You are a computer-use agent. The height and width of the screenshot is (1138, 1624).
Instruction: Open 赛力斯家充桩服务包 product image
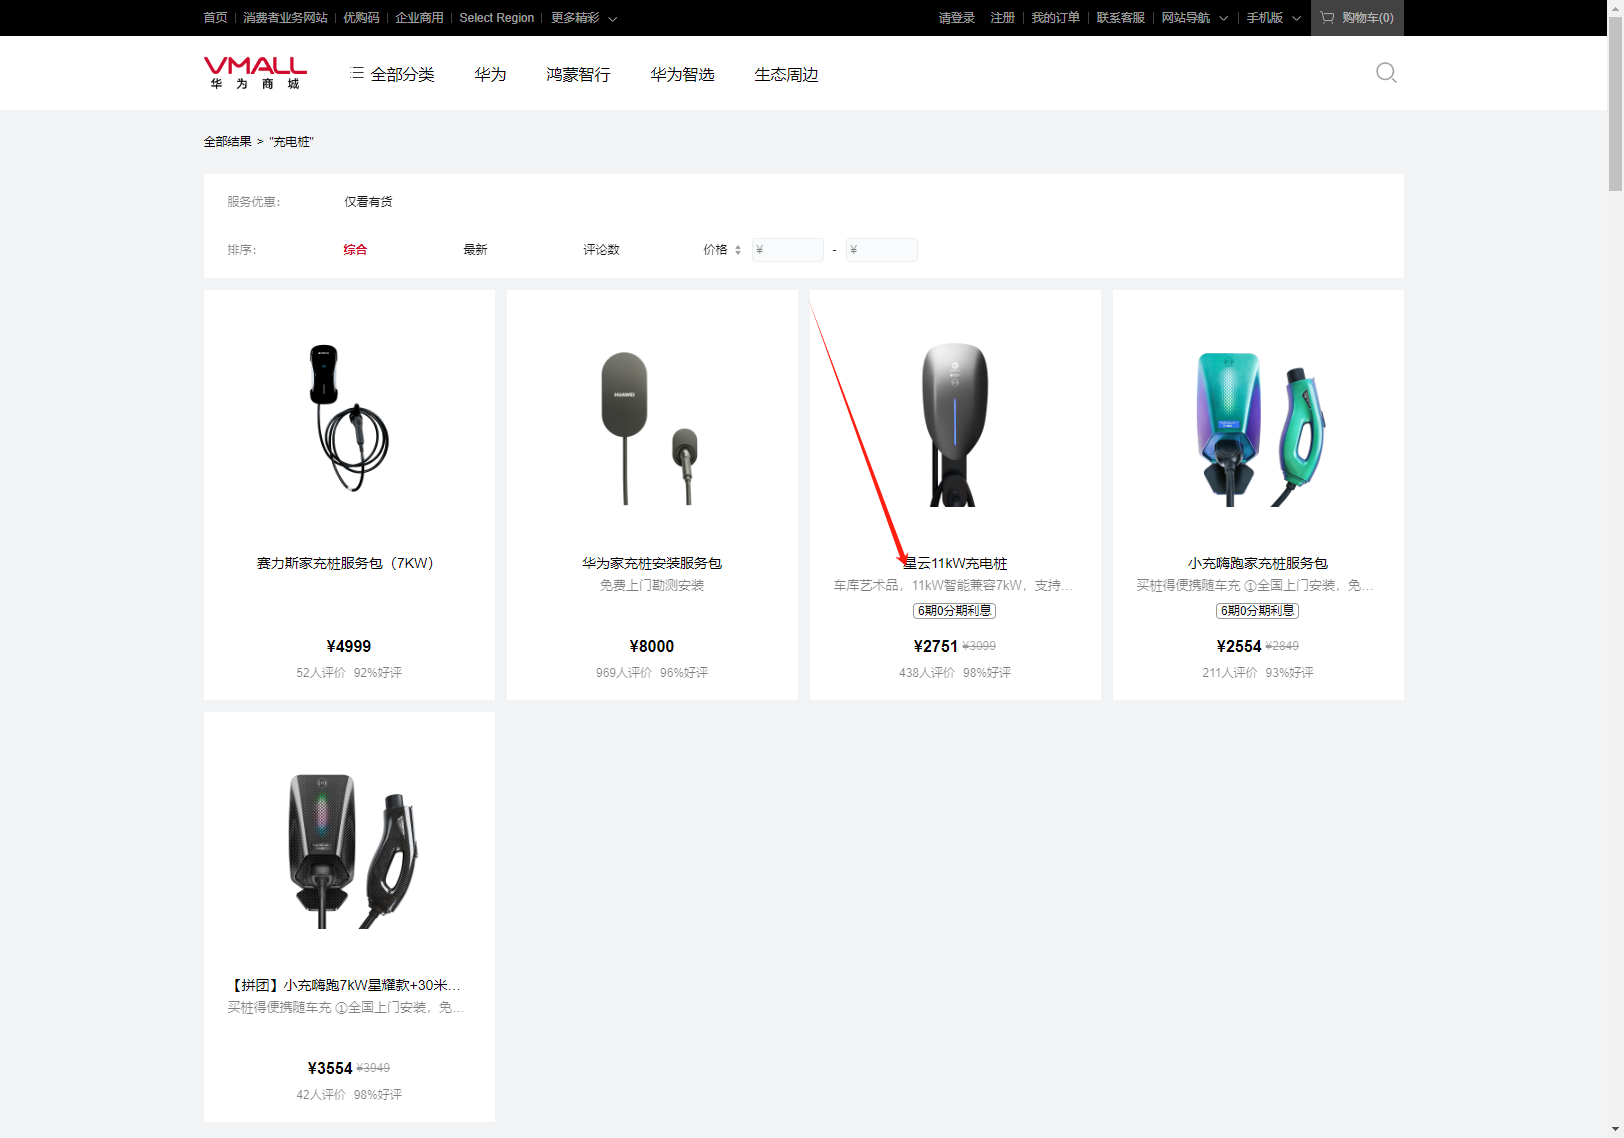[x=349, y=418]
